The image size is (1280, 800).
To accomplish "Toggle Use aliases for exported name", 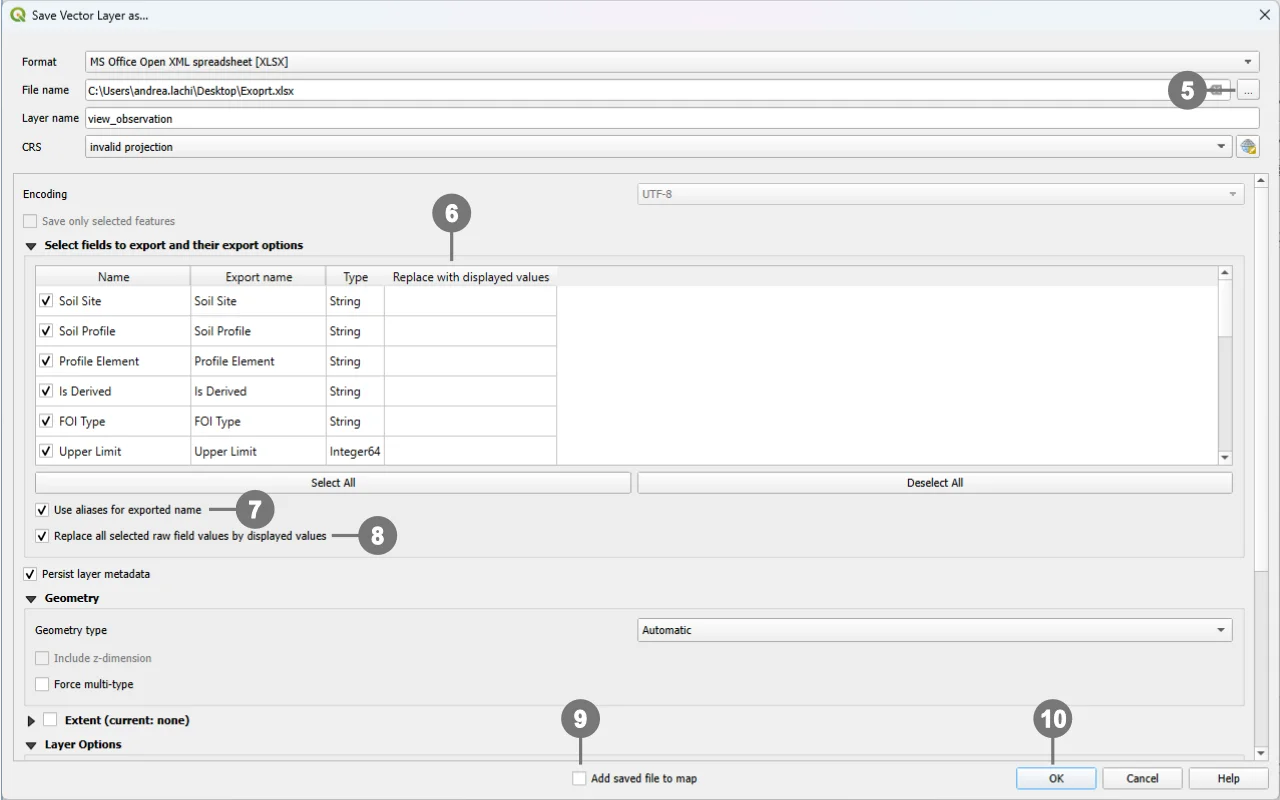I will click(x=42, y=510).
